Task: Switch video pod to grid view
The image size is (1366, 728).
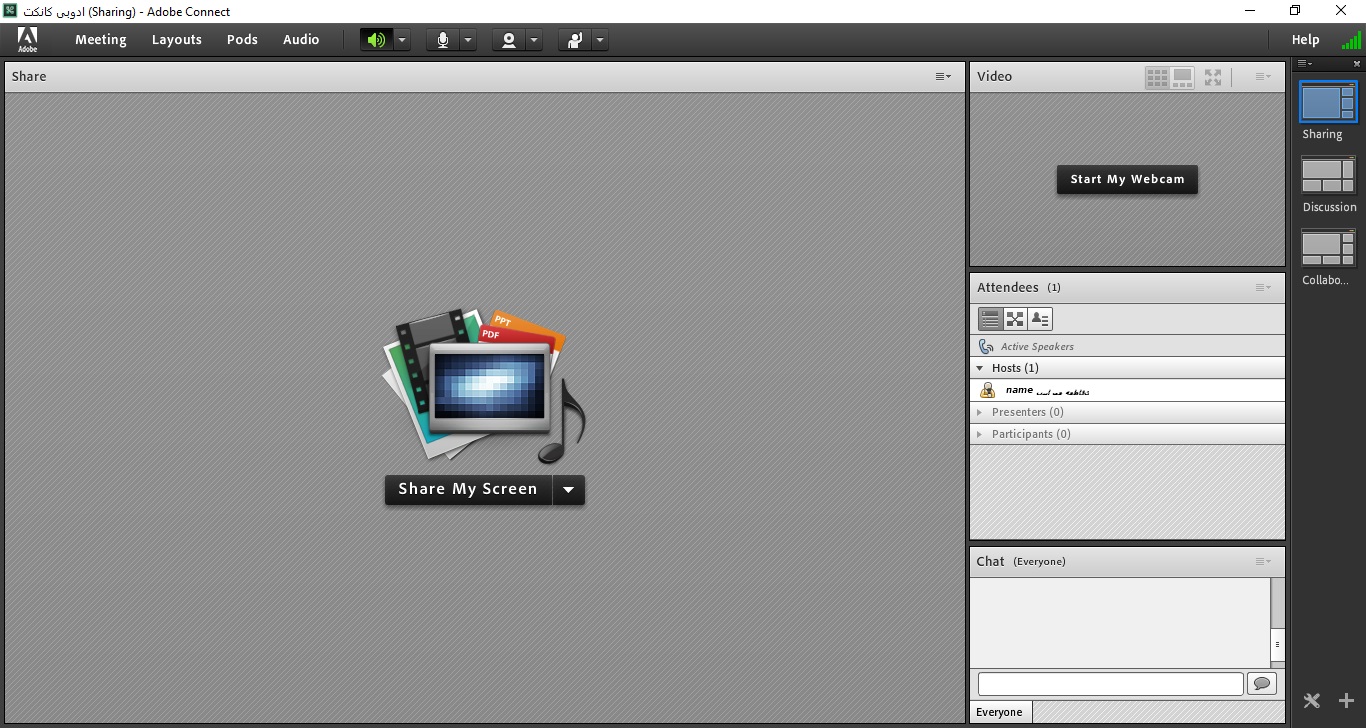Action: [1157, 77]
